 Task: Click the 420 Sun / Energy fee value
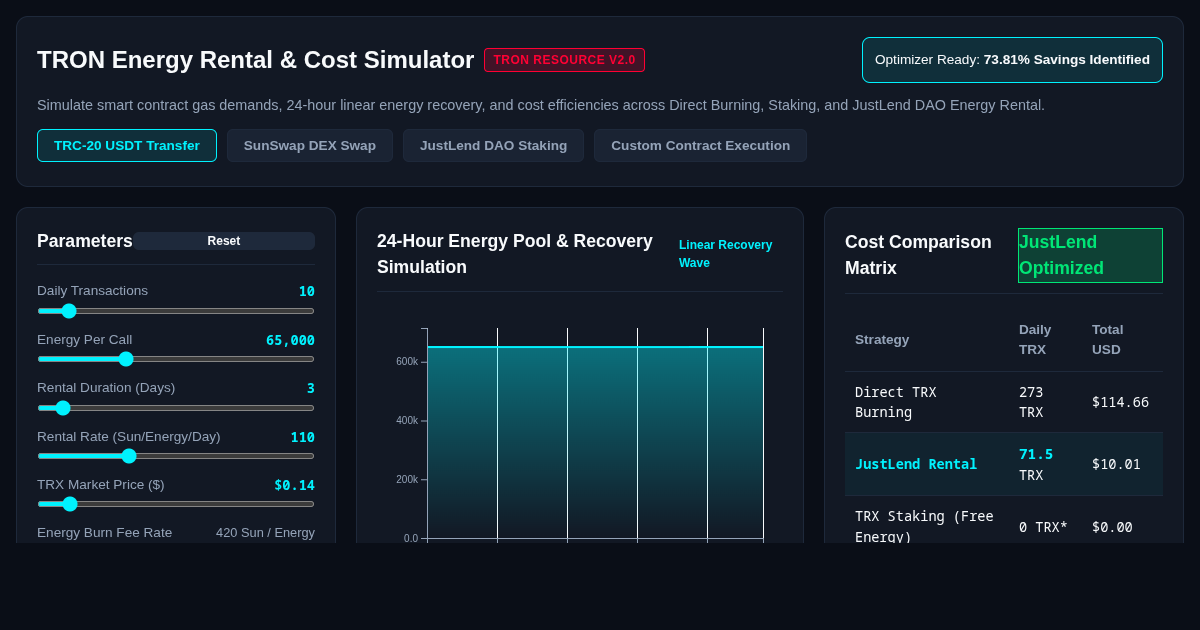pyautogui.click(x=265, y=532)
